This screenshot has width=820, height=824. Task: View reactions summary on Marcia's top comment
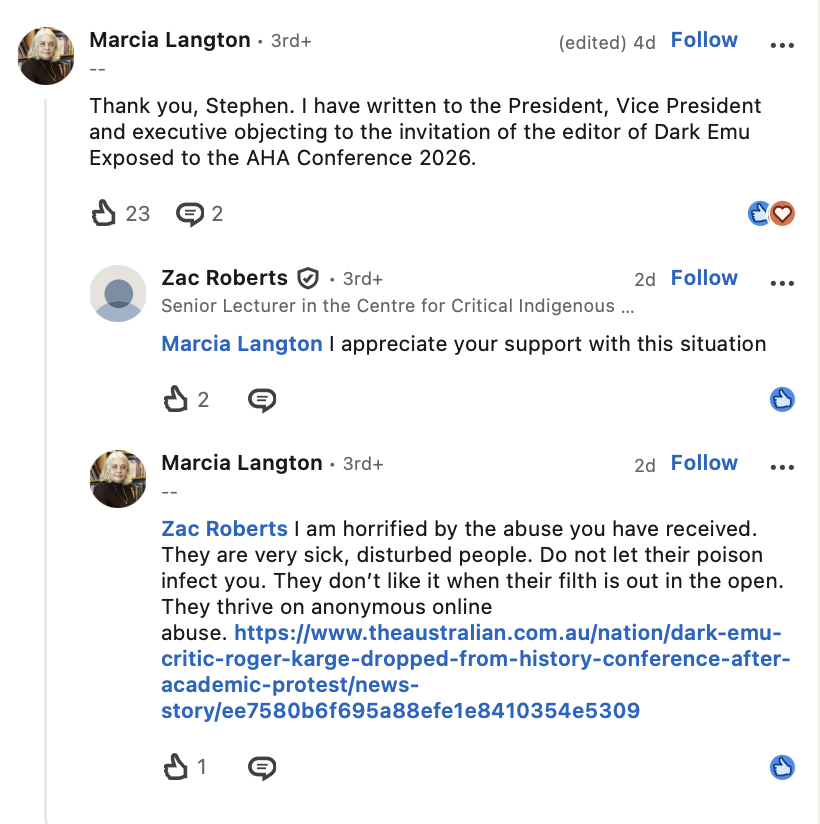tap(771, 213)
